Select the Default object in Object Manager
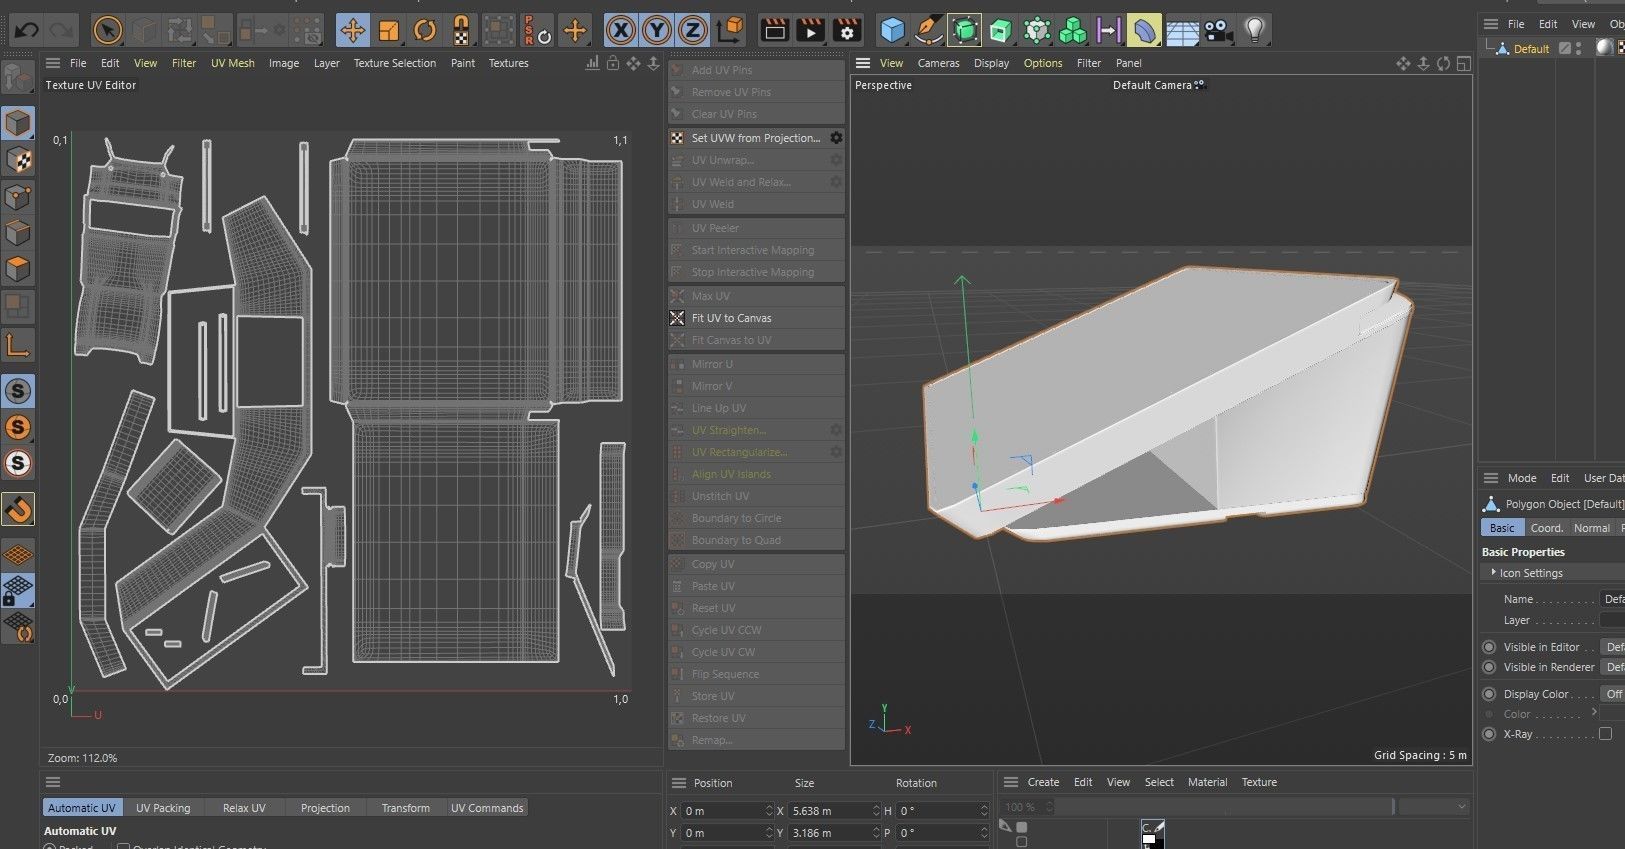1625x849 pixels. click(x=1530, y=48)
